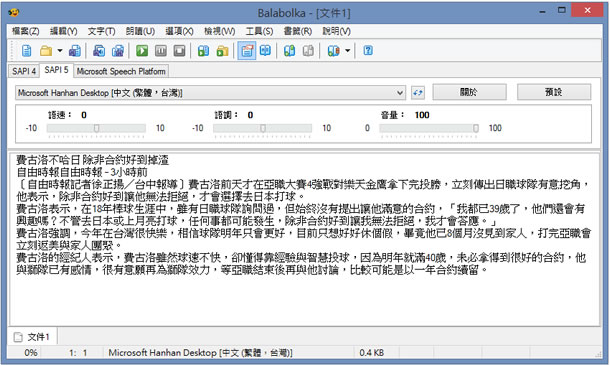Click in the article text area
Viewport: 610px width, 365px height.
pos(304,239)
